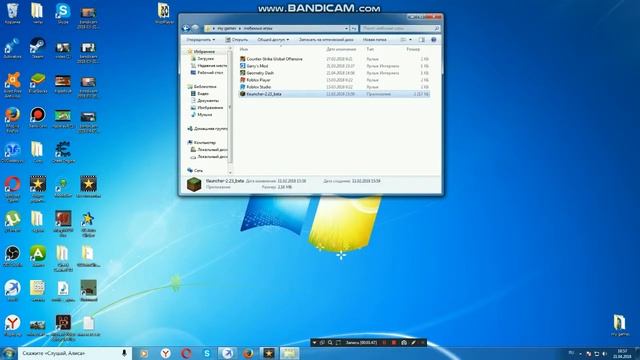Open the Cheat Engine desktop shortcut
Image resolution: width=640 pixels, height=360 pixels.
pyautogui.click(x=63, y=152)
